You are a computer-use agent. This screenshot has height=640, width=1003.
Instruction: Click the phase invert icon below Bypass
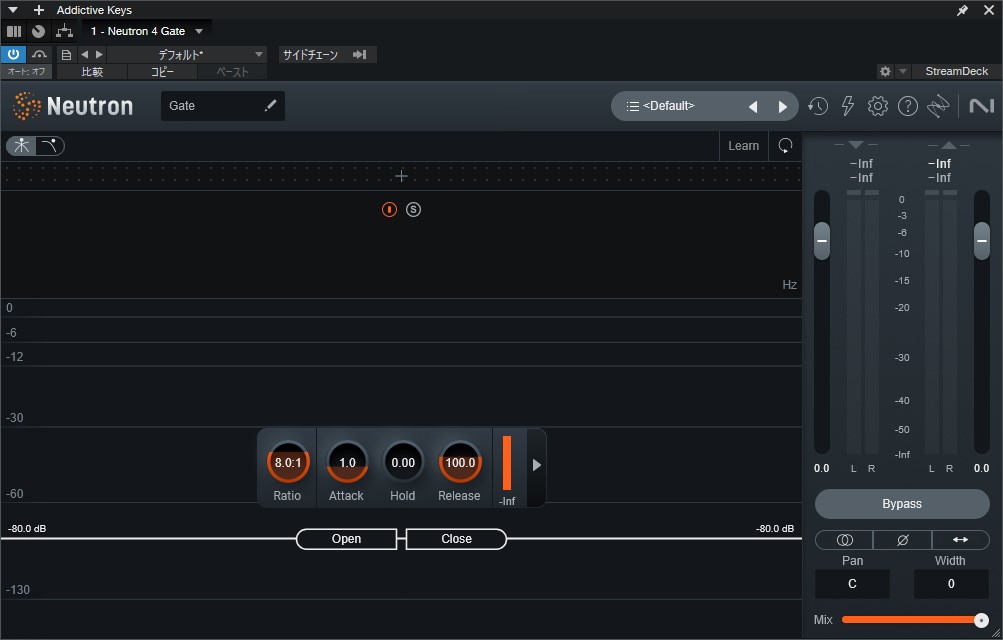[902, 540]
